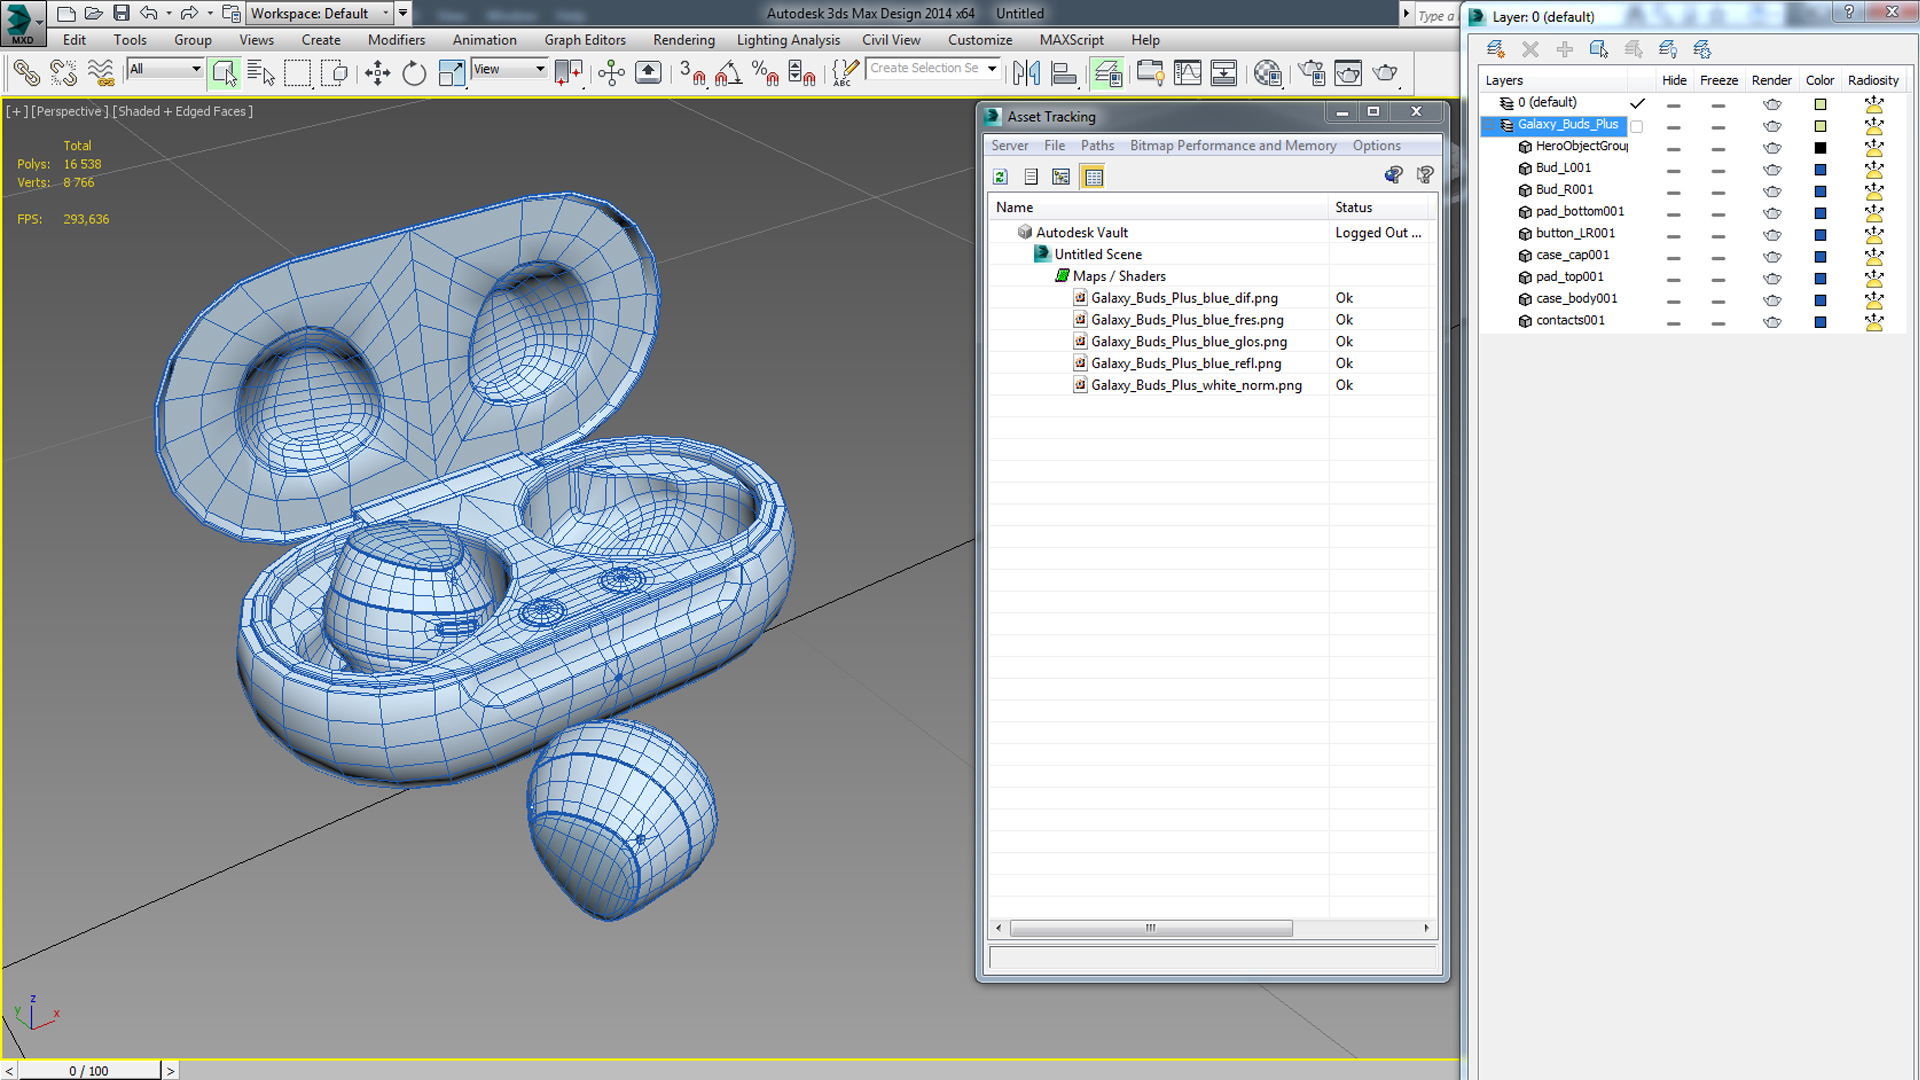Viewport: 1920px width, 1080px height.
Task: Open the View coordinate system dropdown
Action: (509, 69)
